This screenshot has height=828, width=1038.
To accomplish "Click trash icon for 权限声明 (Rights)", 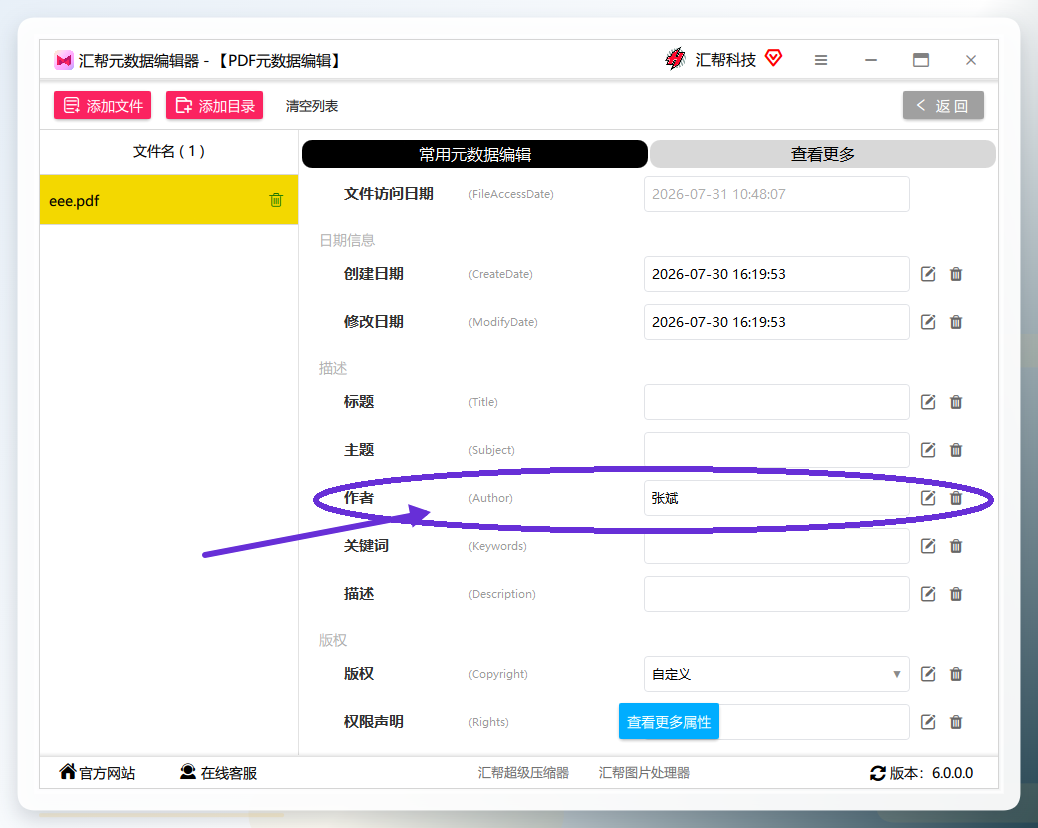I will click(956, 722).
